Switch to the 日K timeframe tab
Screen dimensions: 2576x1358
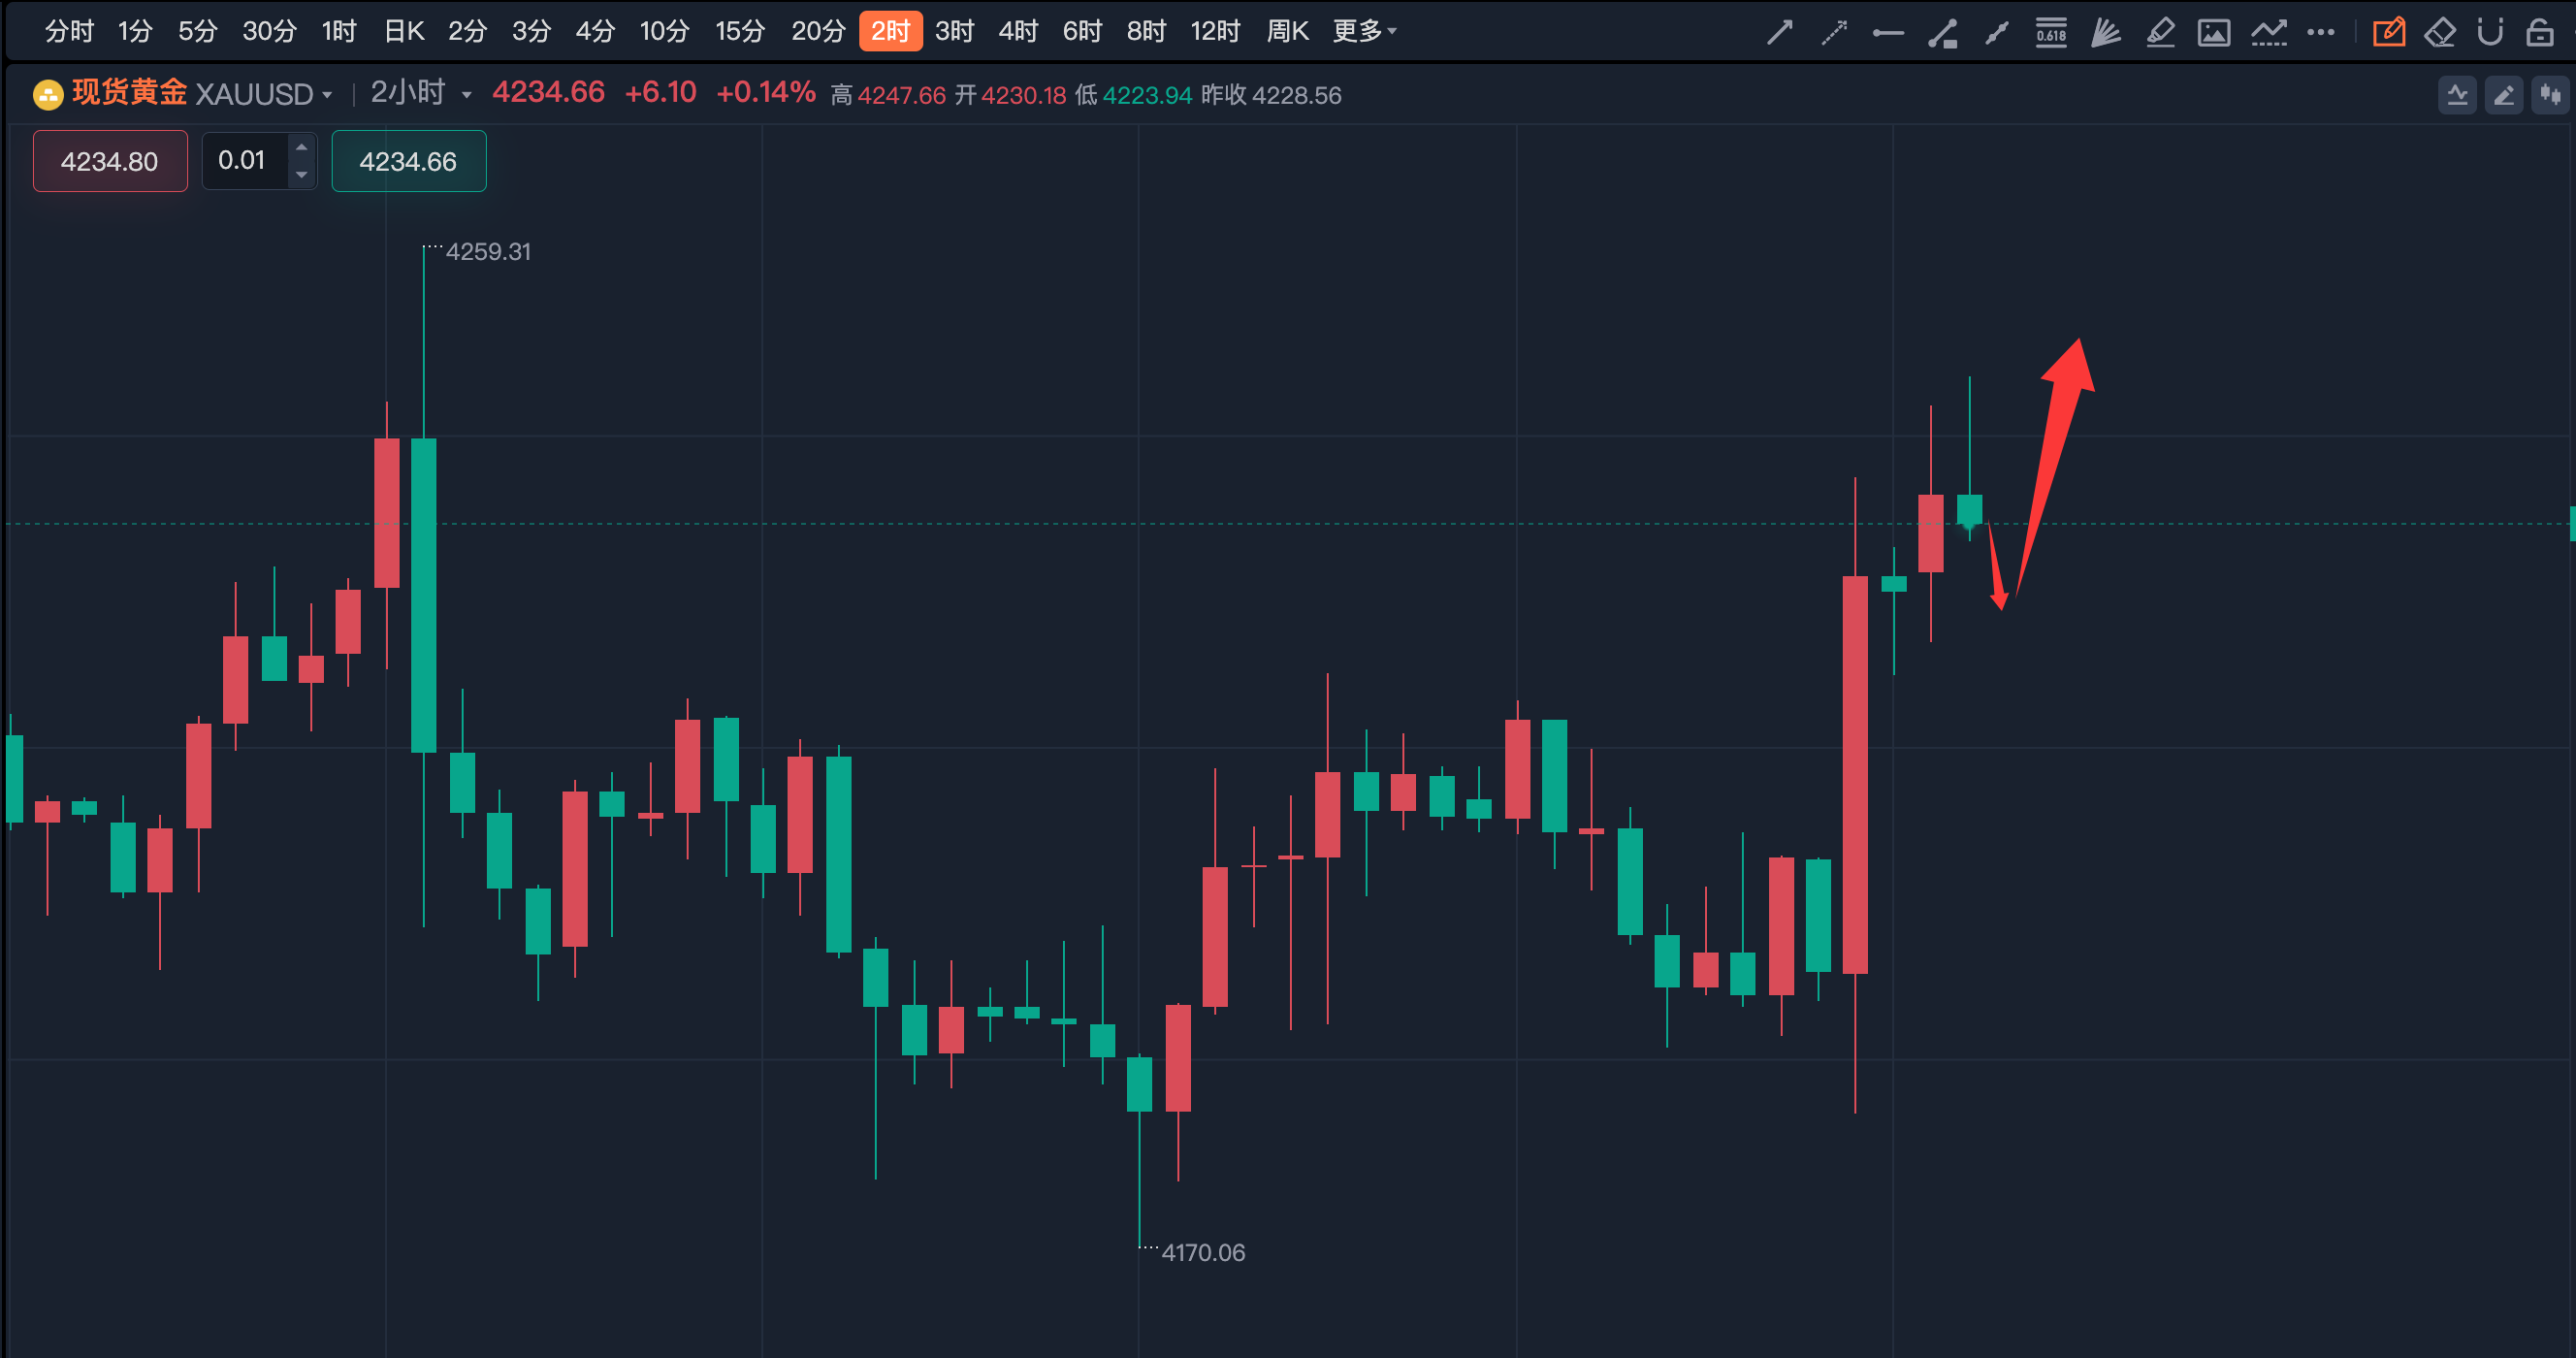404,31
